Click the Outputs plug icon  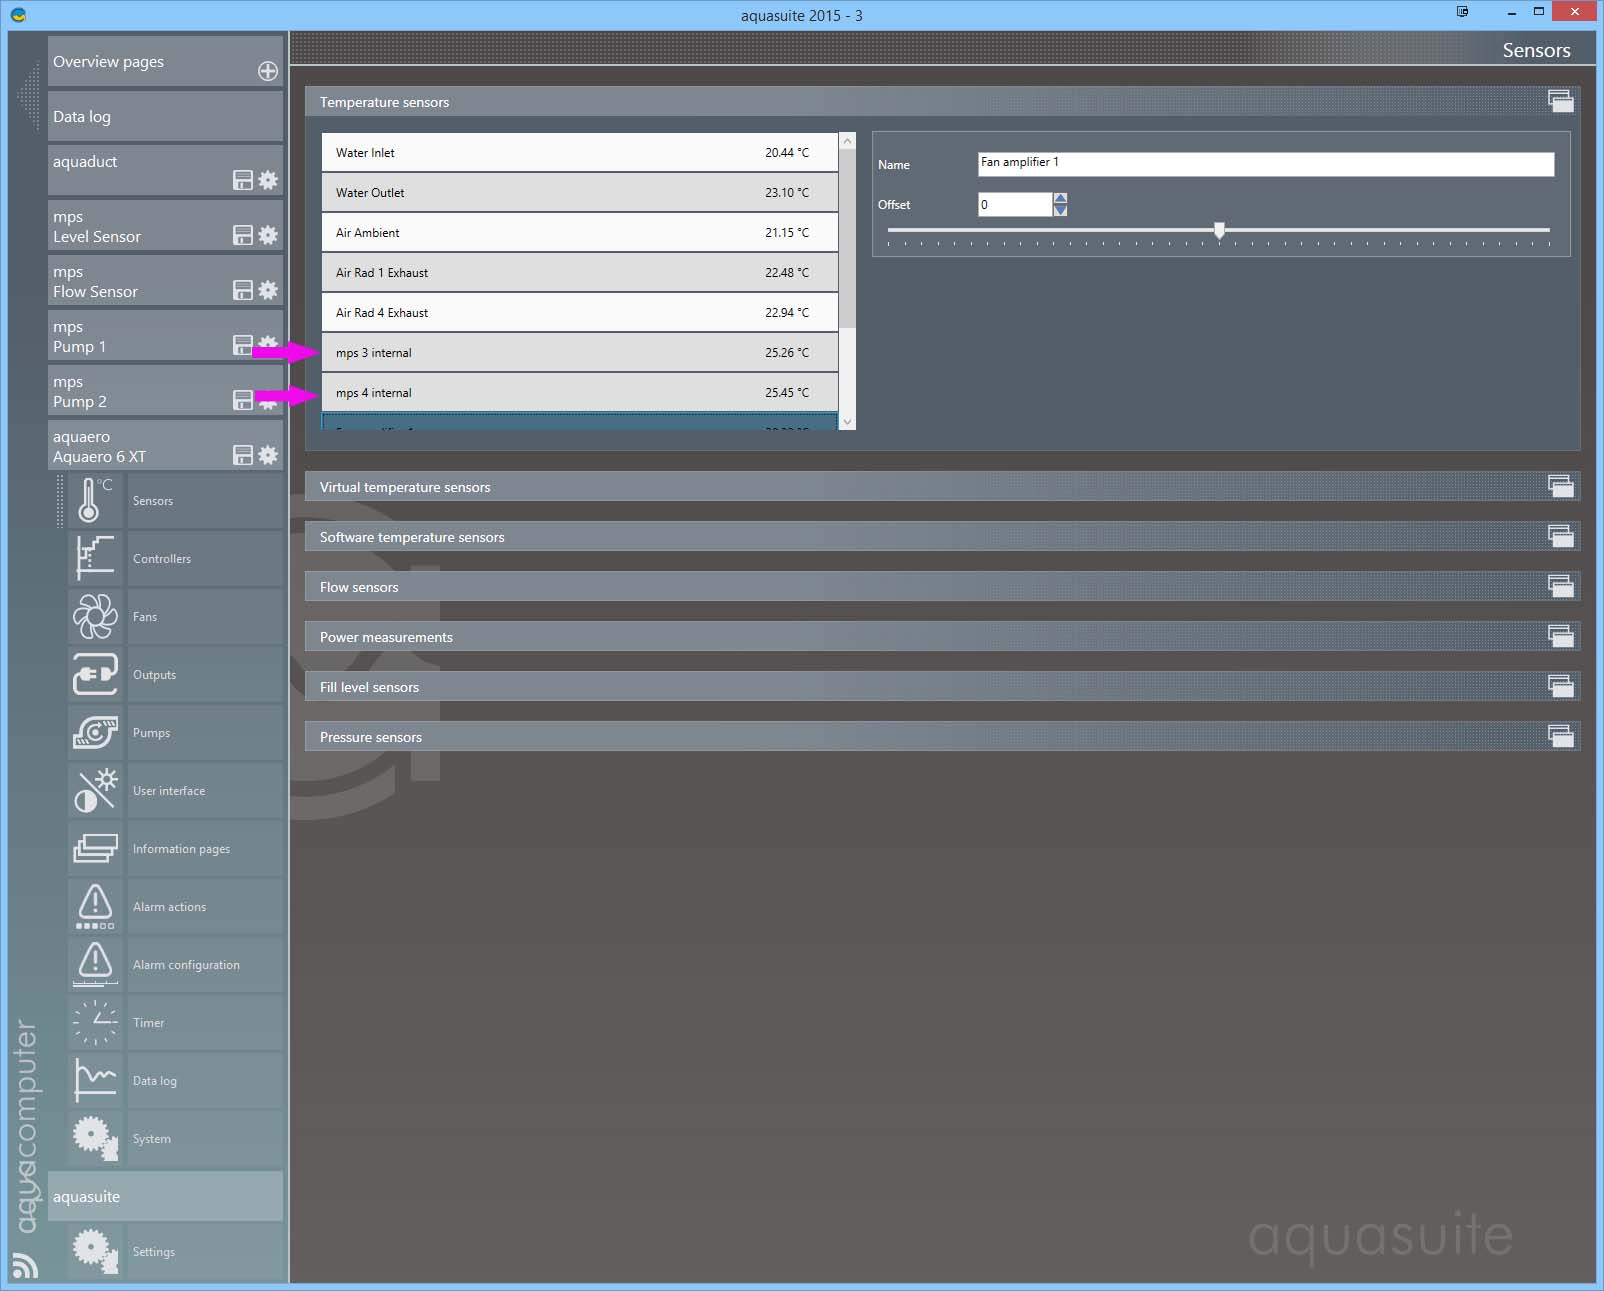click(95, 674)
